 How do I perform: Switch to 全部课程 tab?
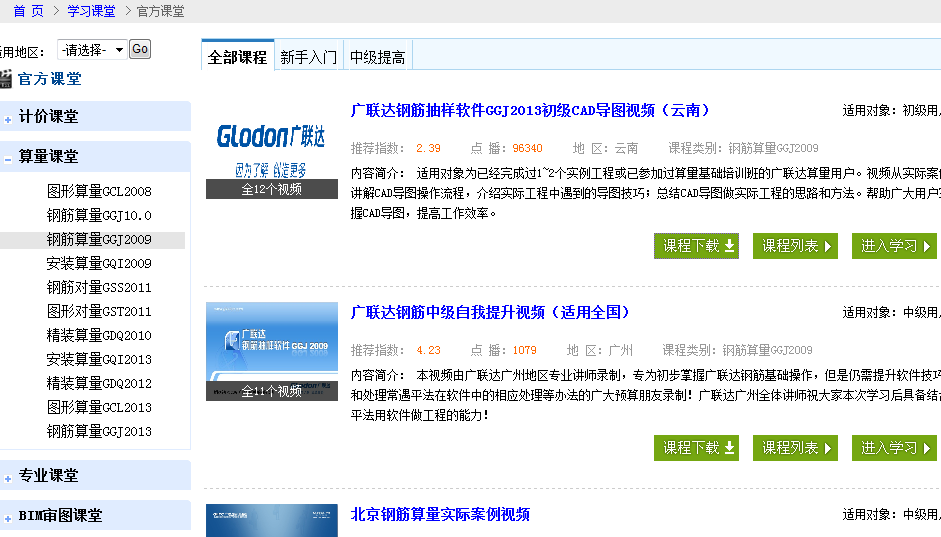[x=238, y=56]
